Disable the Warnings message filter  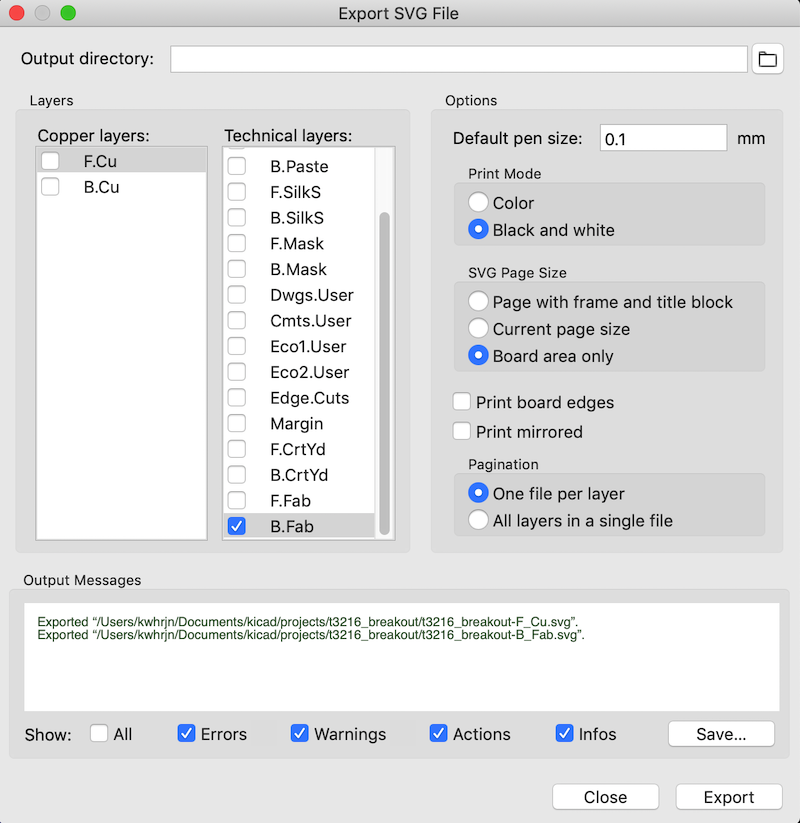pos(299,733)
